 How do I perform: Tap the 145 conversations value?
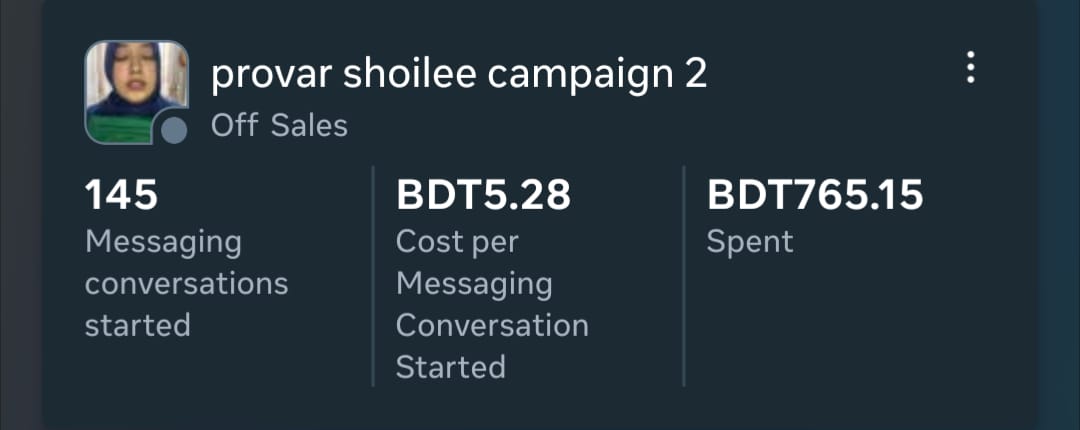(x=121, y=195)
